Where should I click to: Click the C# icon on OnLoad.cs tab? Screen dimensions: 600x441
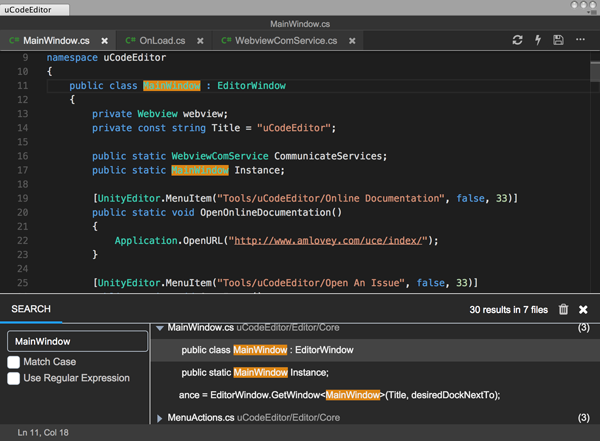[130, 40]
